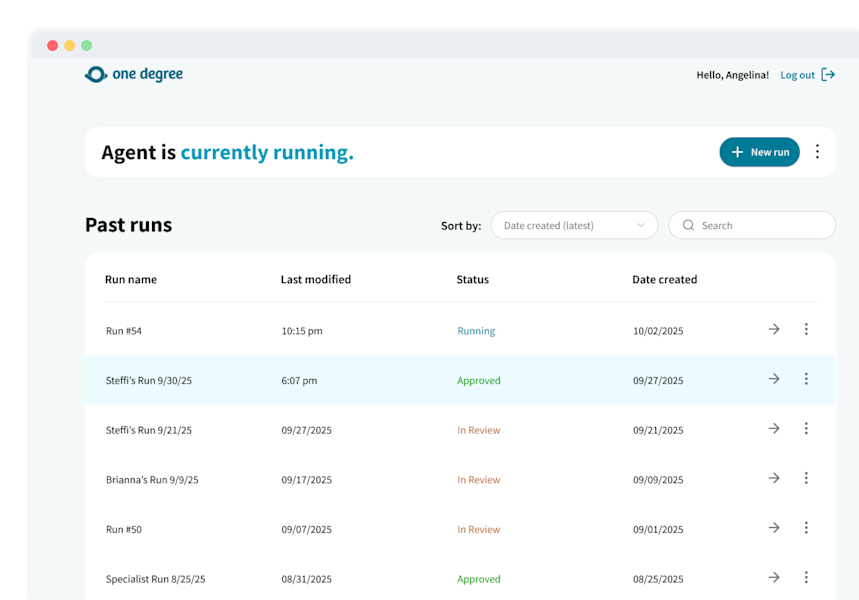The image size is (859, 600).
Task: Select the Steffi's Run 9/30/25 name
Action: point(148,380)
